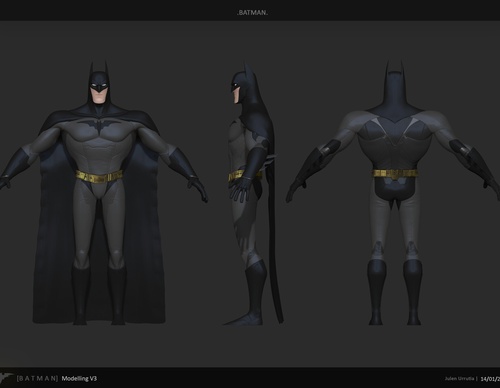Click the bat logo icon in footer
Viewport: 500px width, 388px height.
[6, 378]
